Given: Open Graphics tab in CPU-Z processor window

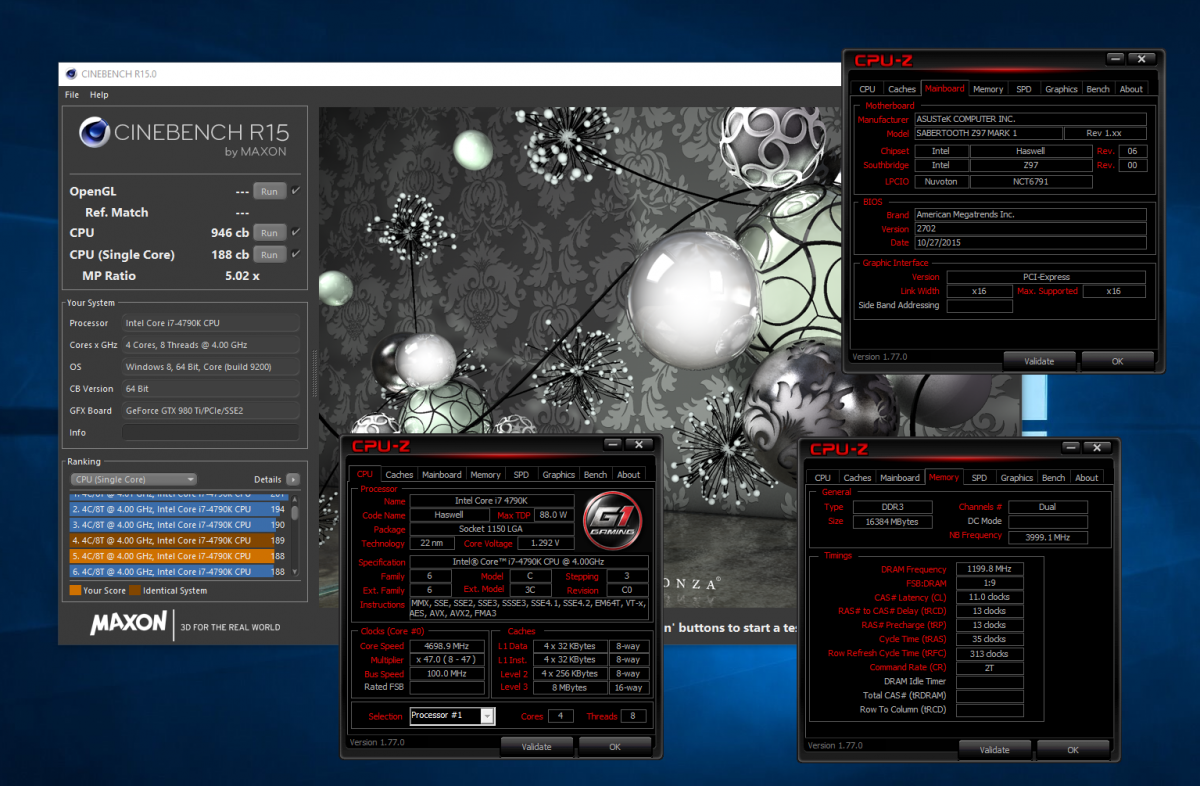Looking at the screenshot, I should tap(558, 475).
